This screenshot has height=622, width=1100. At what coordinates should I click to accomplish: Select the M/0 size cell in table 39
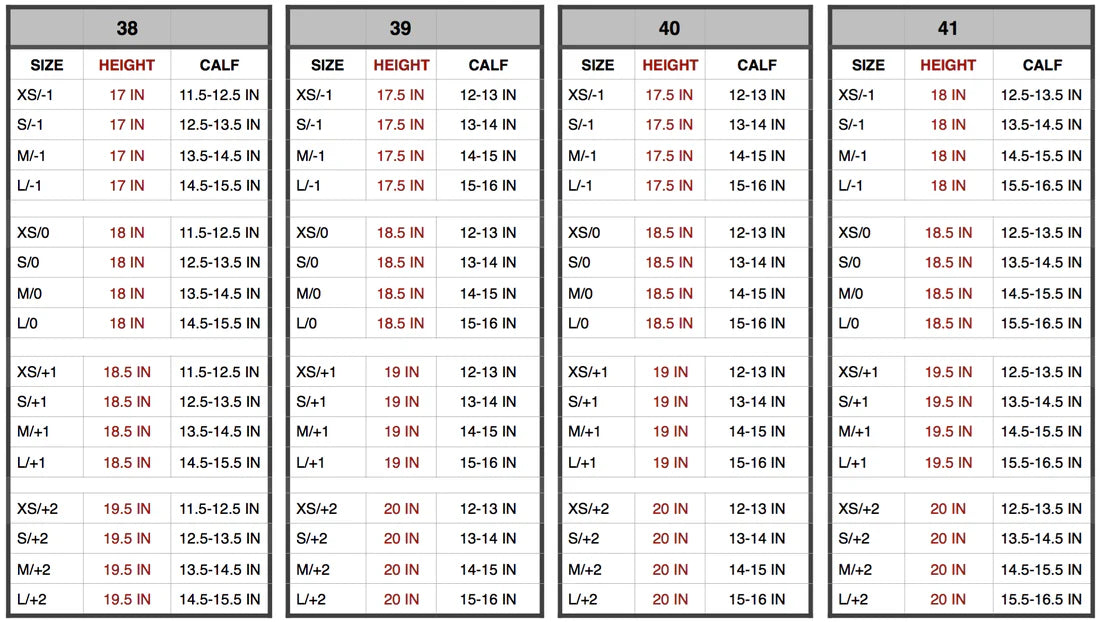click(308, 294)
